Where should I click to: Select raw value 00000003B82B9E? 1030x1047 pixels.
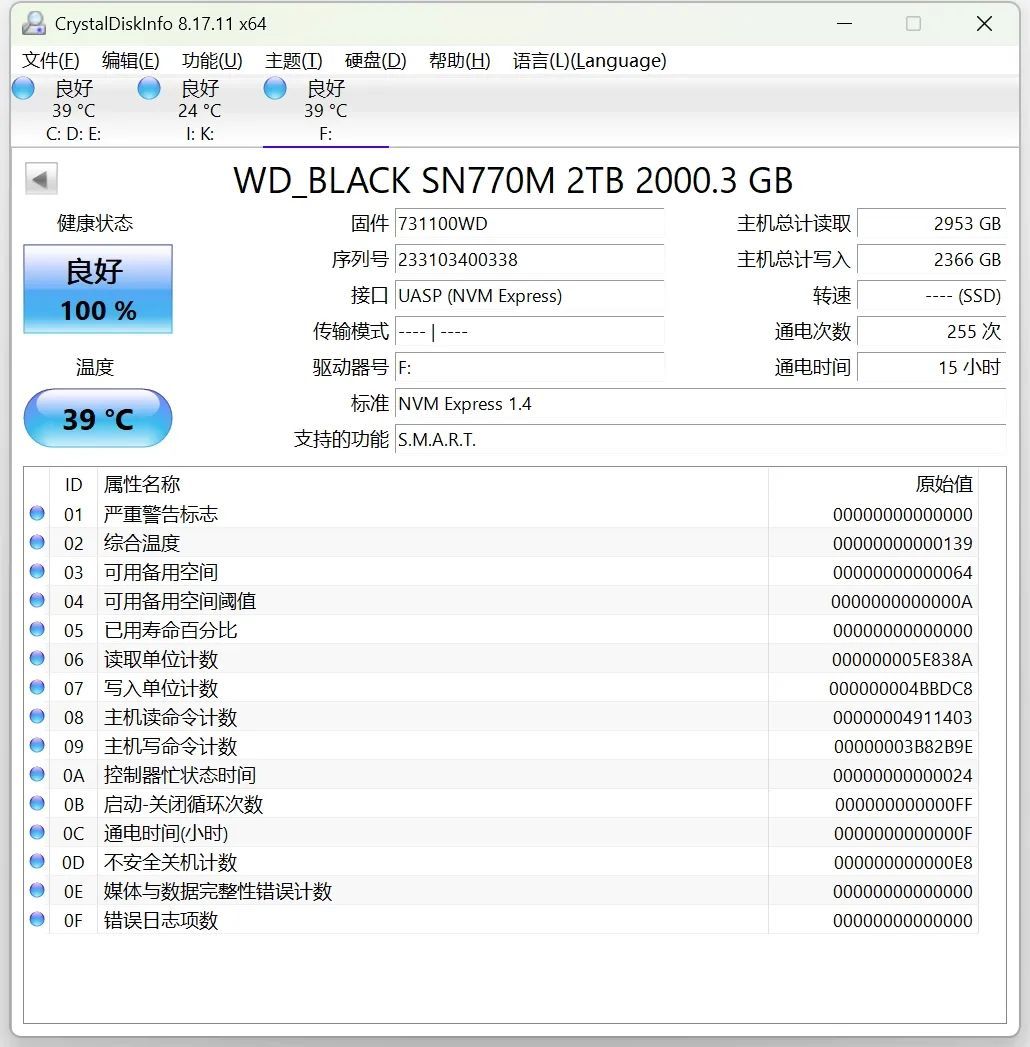point(903,747)
